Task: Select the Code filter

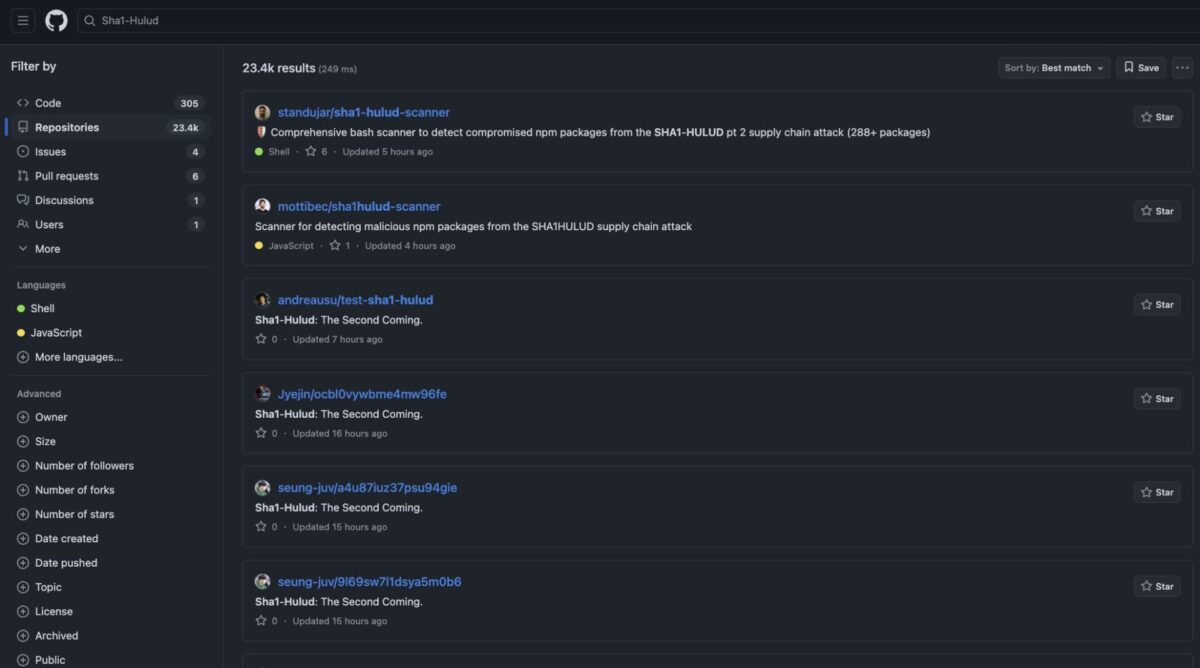Action: (47, 103)
